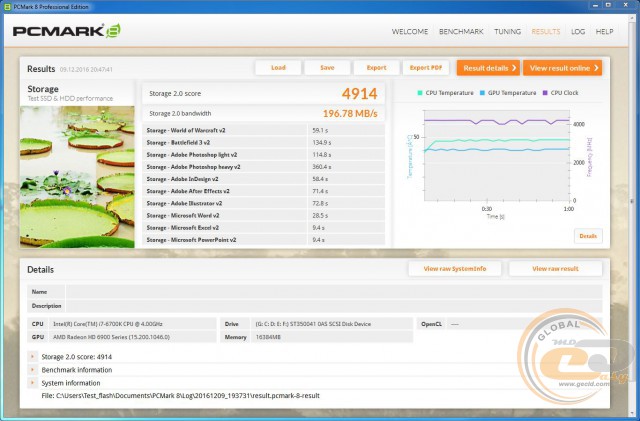Click the Memory value 16384MB
The height and width of the screenshot is (421, 640).
(x=268, y=337)
